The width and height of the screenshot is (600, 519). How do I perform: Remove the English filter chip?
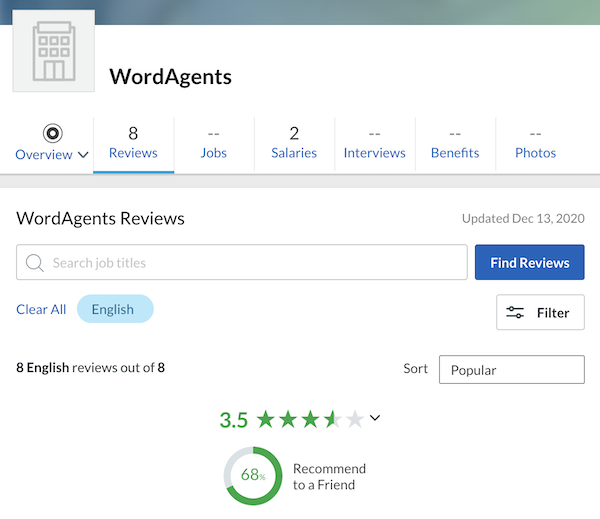click(115, 309)
